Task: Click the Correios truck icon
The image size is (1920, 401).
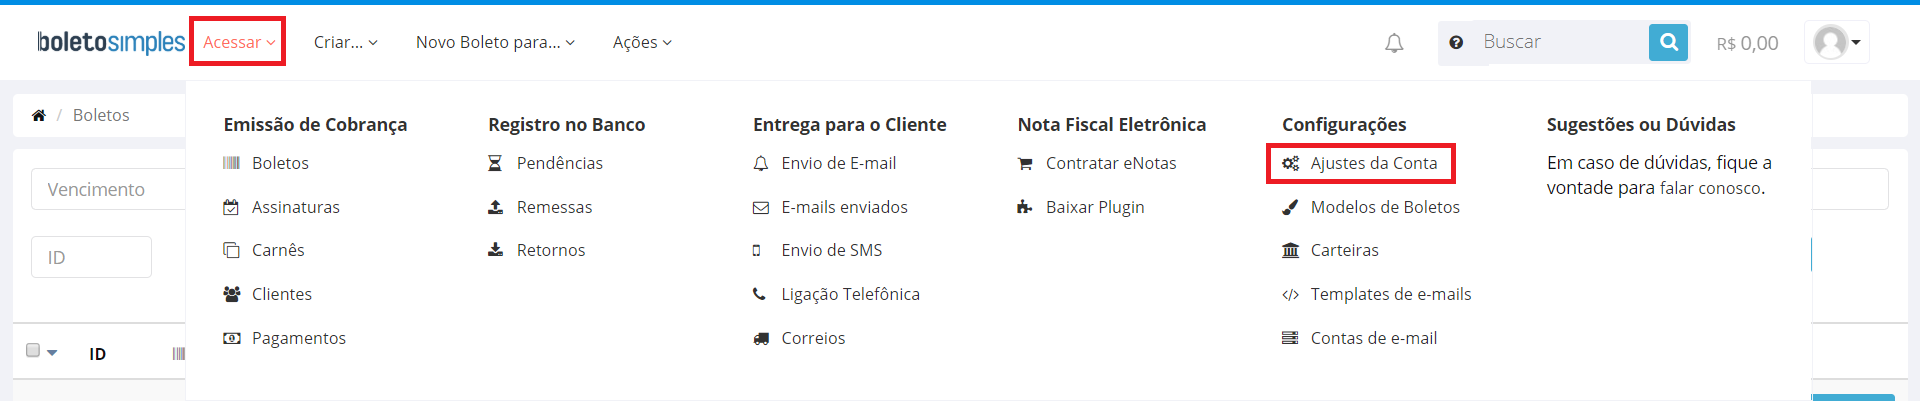Action: point(761,339)
